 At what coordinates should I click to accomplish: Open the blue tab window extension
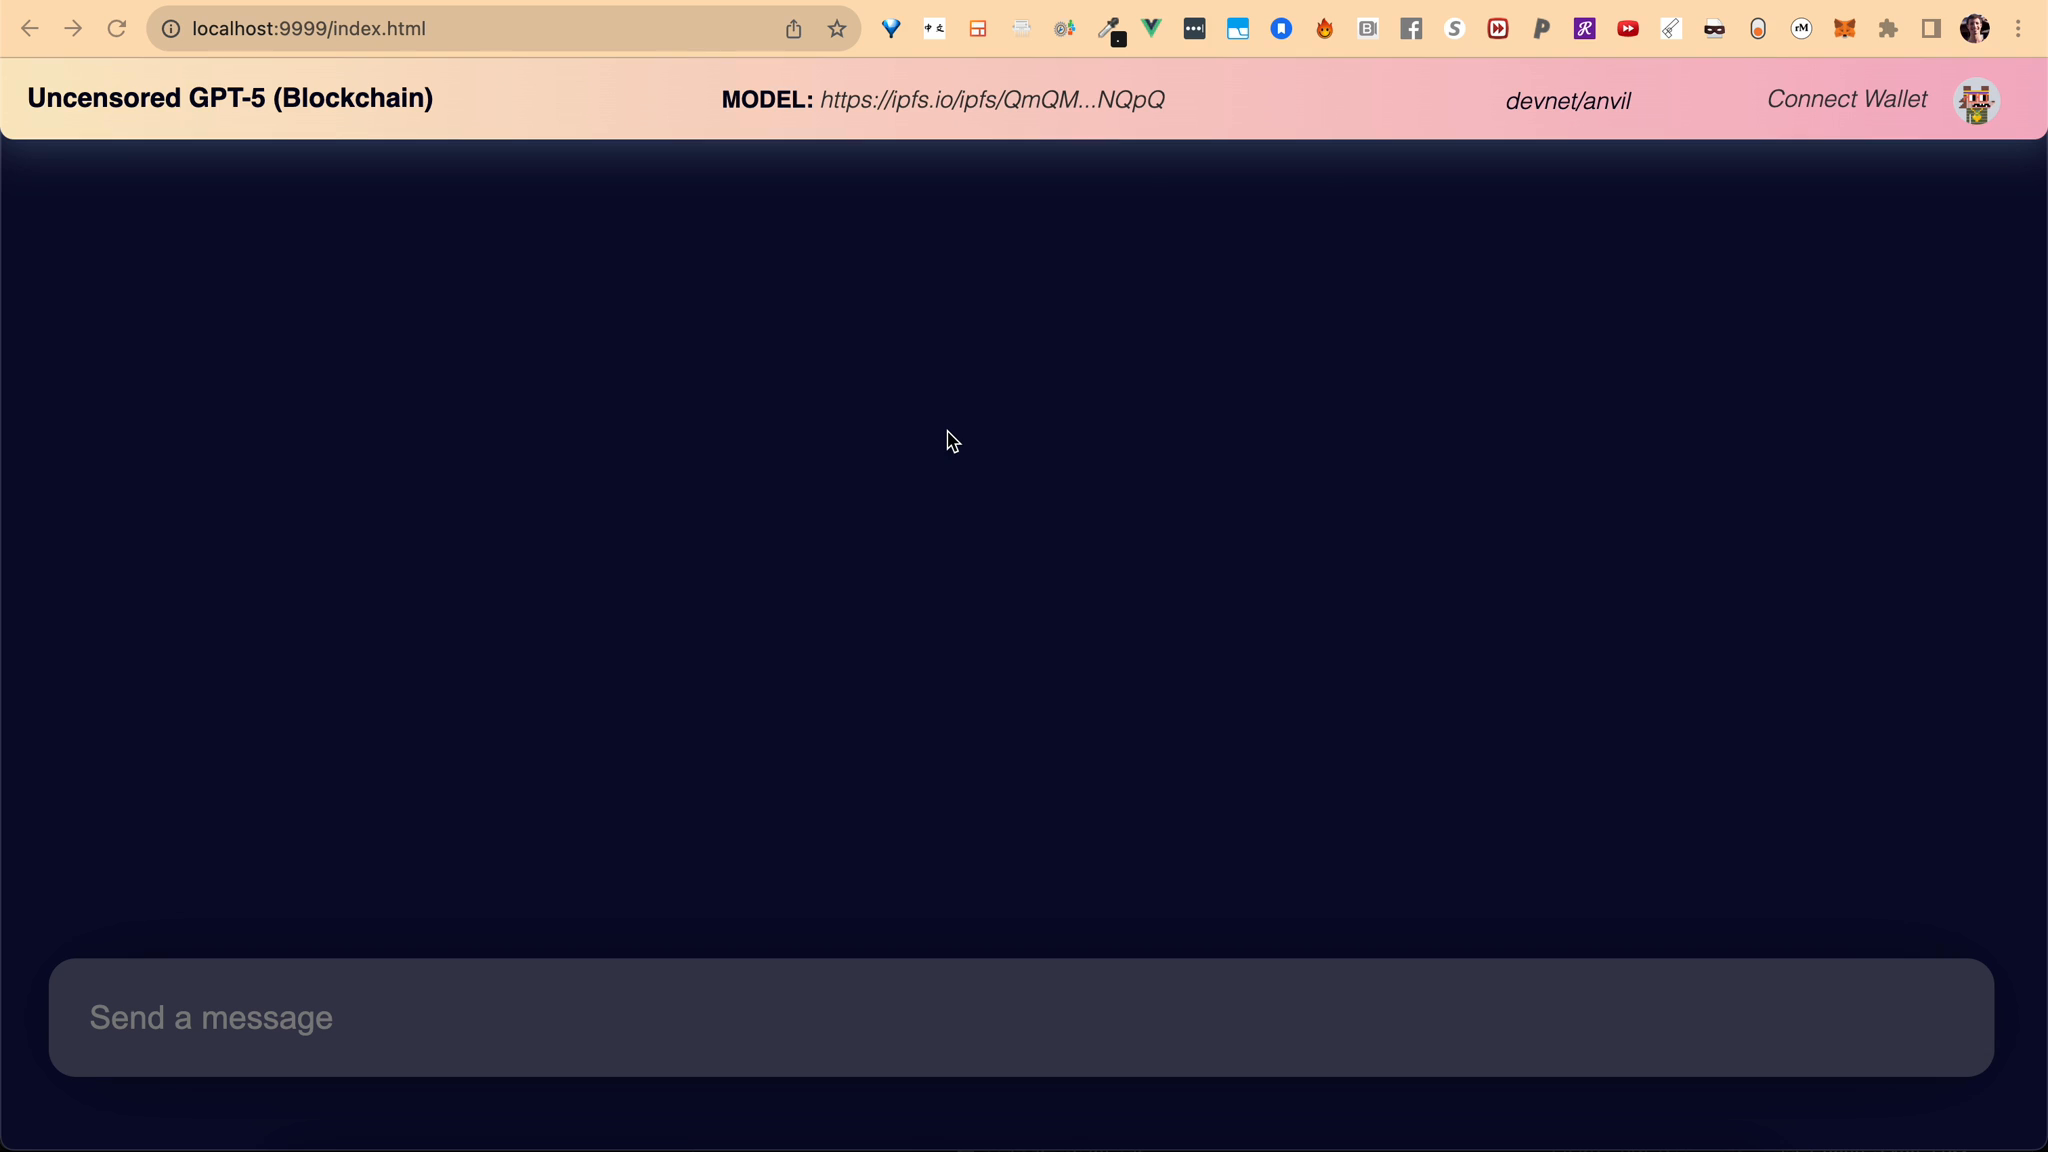[x=1238, y=29]
